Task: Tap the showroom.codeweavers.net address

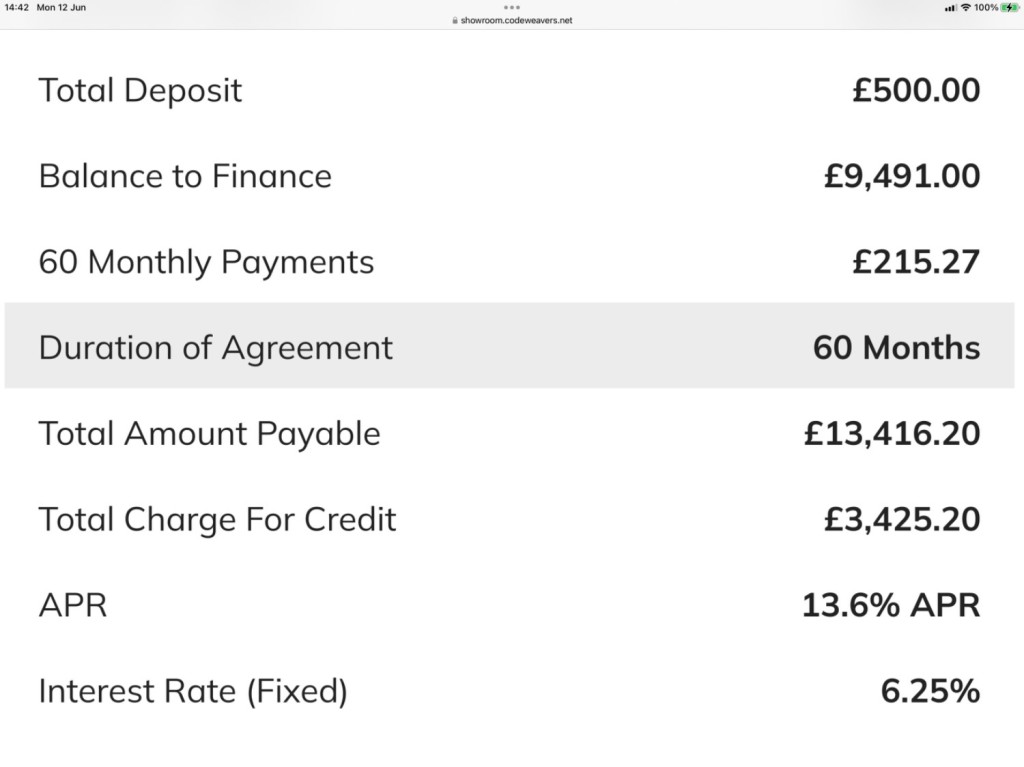Action: 516,20
